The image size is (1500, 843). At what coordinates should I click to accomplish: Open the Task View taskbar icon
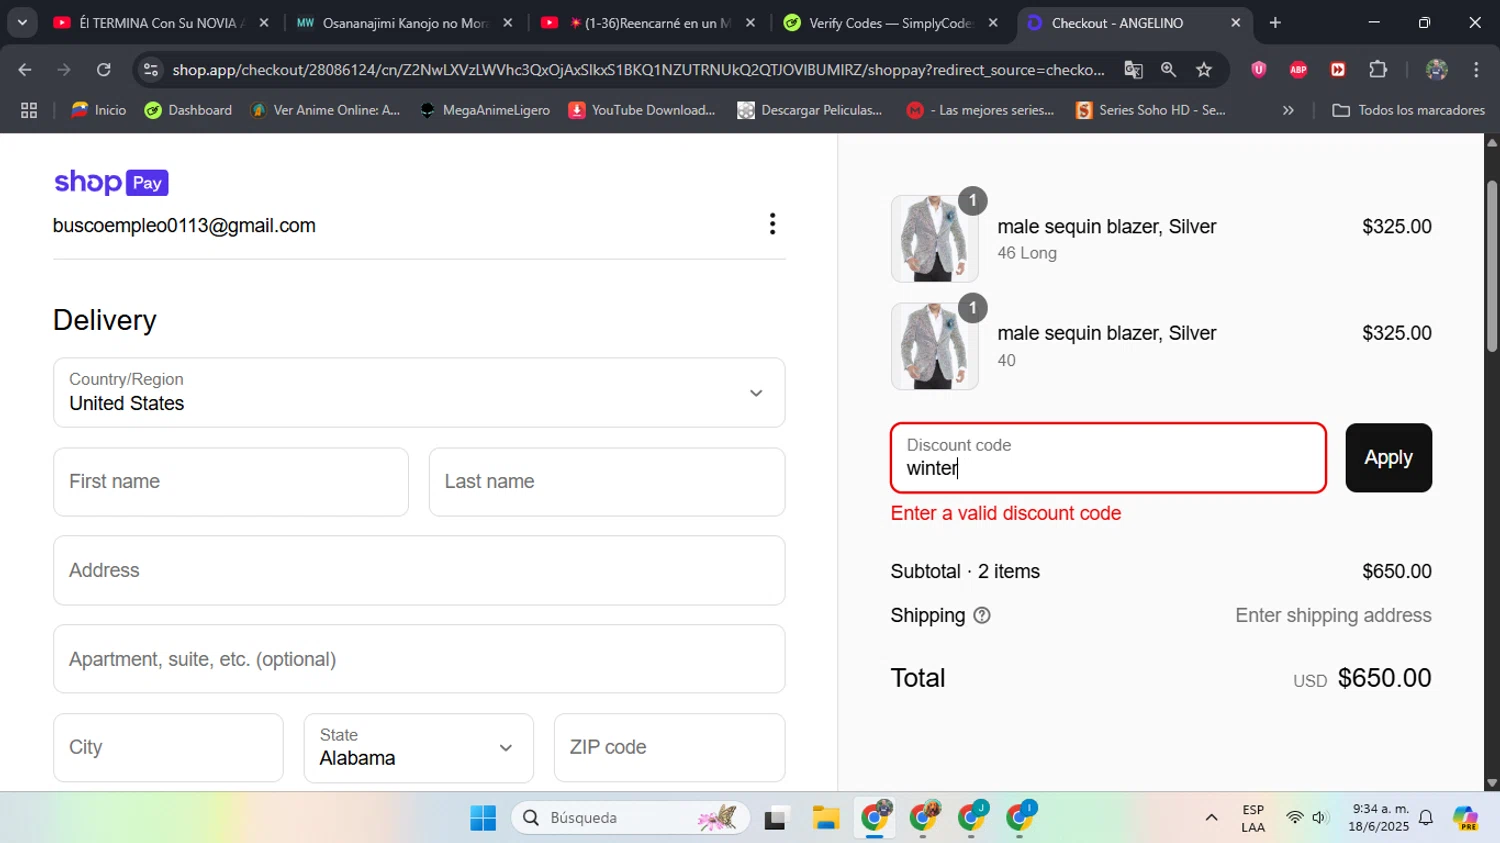coord(776,818)
